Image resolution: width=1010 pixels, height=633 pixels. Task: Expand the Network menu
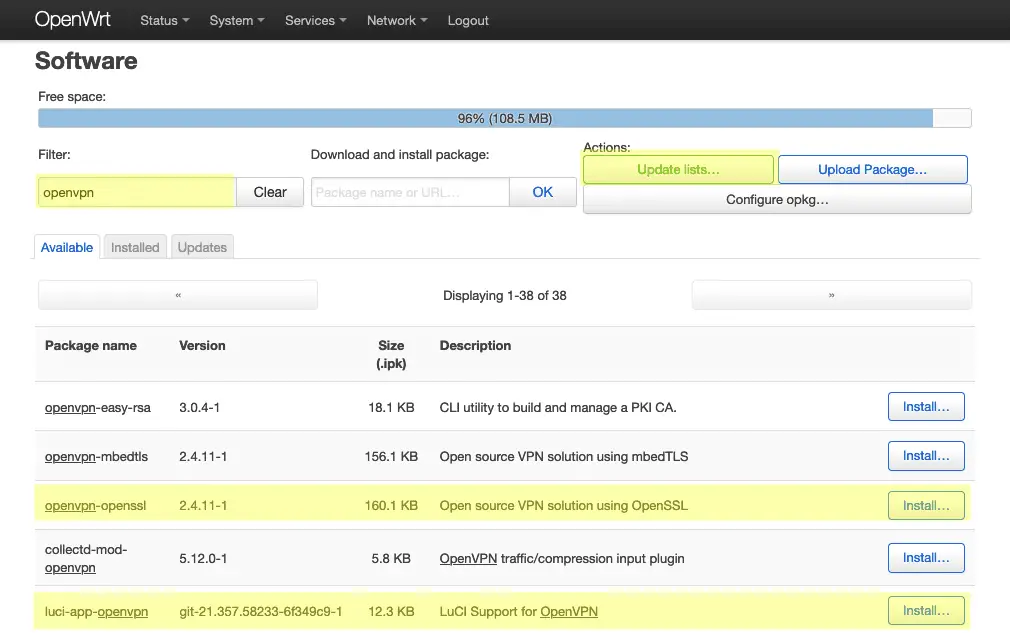(397, 21)
